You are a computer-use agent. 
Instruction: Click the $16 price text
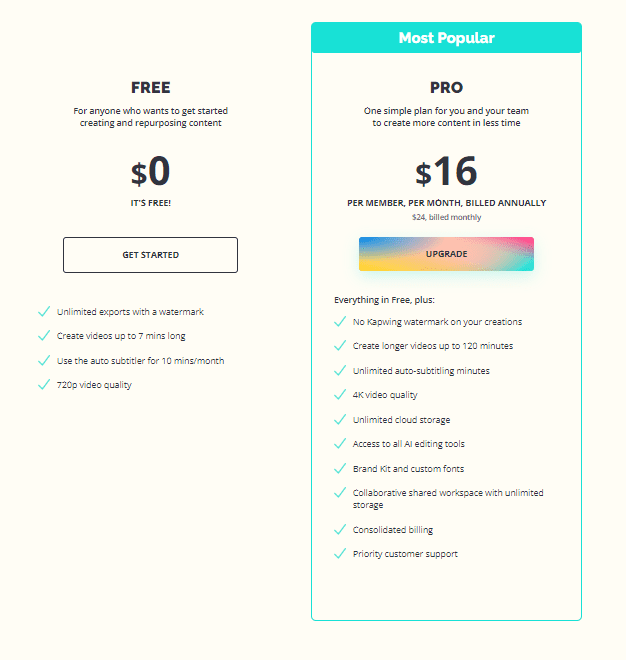coord(446,172)
